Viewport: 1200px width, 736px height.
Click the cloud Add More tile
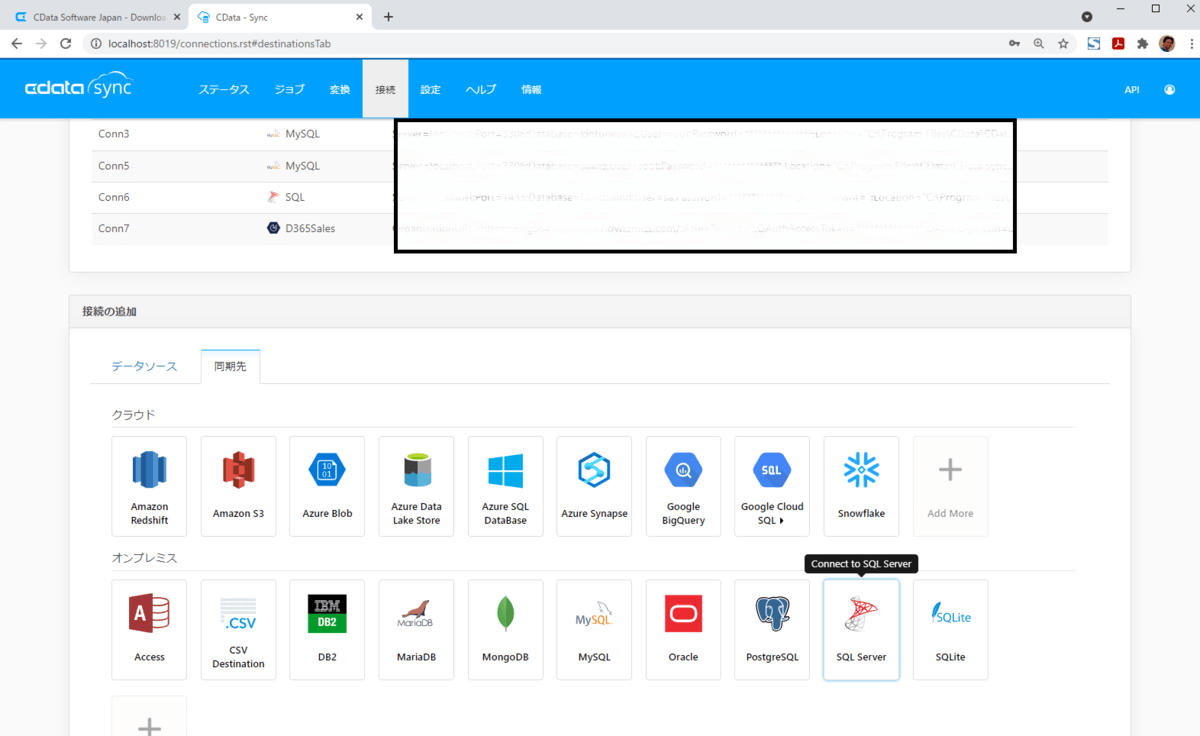pos(950,486)
